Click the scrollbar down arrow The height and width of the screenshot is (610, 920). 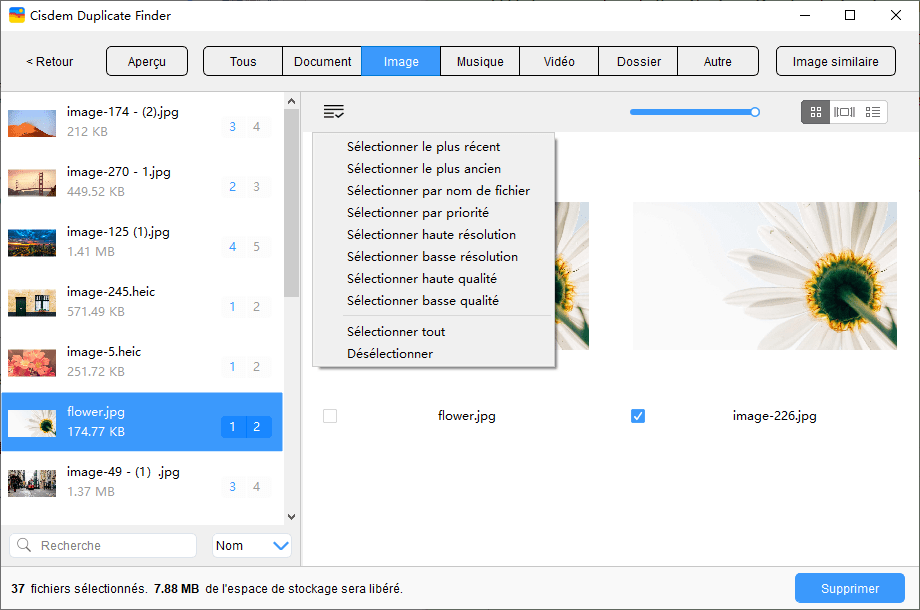pos(292,517)
